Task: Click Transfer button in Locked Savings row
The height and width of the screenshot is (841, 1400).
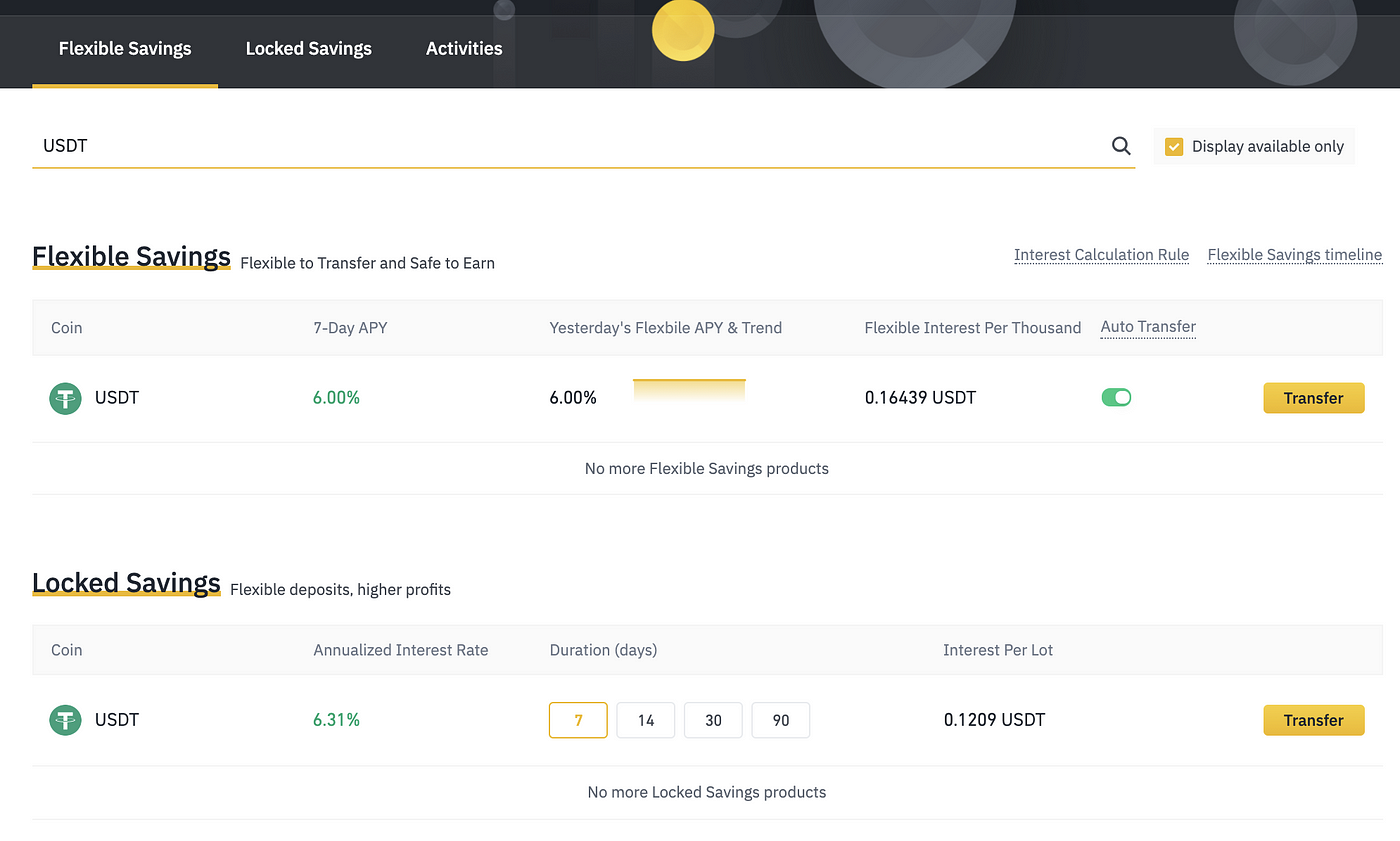Action: [1314, 720]
